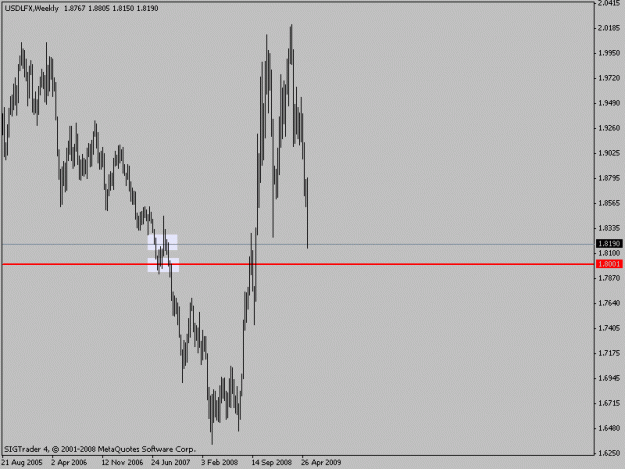Screen dimensions: 625x469
Task: Click the red 1.8001 price label
Action: (609, 264)
